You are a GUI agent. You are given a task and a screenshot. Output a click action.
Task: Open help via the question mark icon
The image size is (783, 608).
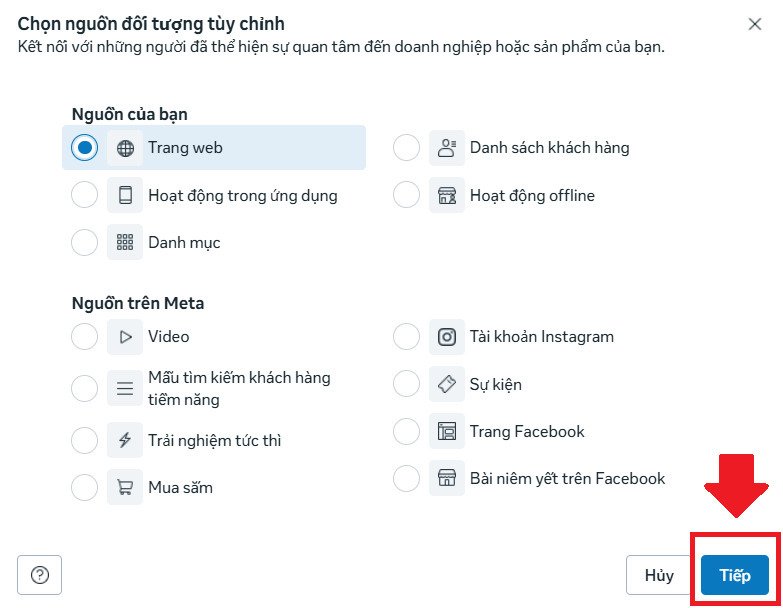[40, 575]
